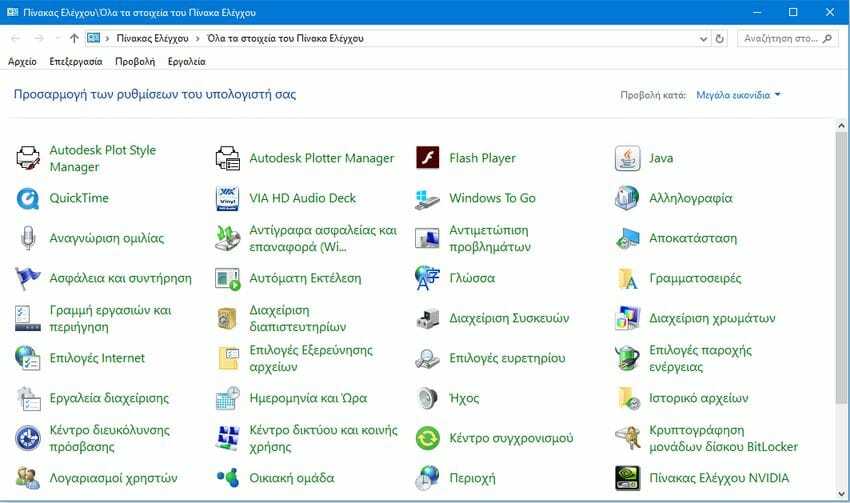Screen dimensions: 850x503
Task: Click the Ήχος text label
Action: click(x=464, y=399)
